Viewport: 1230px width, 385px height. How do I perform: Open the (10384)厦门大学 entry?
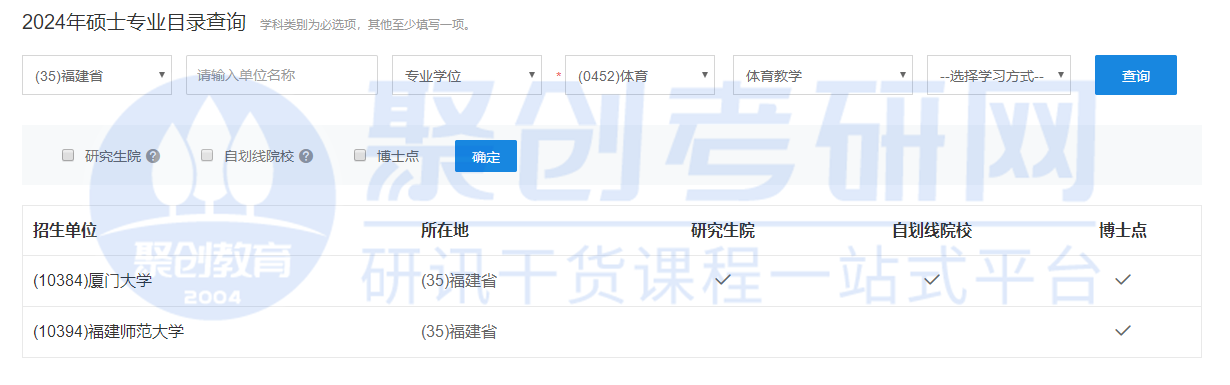coord(92,281)
